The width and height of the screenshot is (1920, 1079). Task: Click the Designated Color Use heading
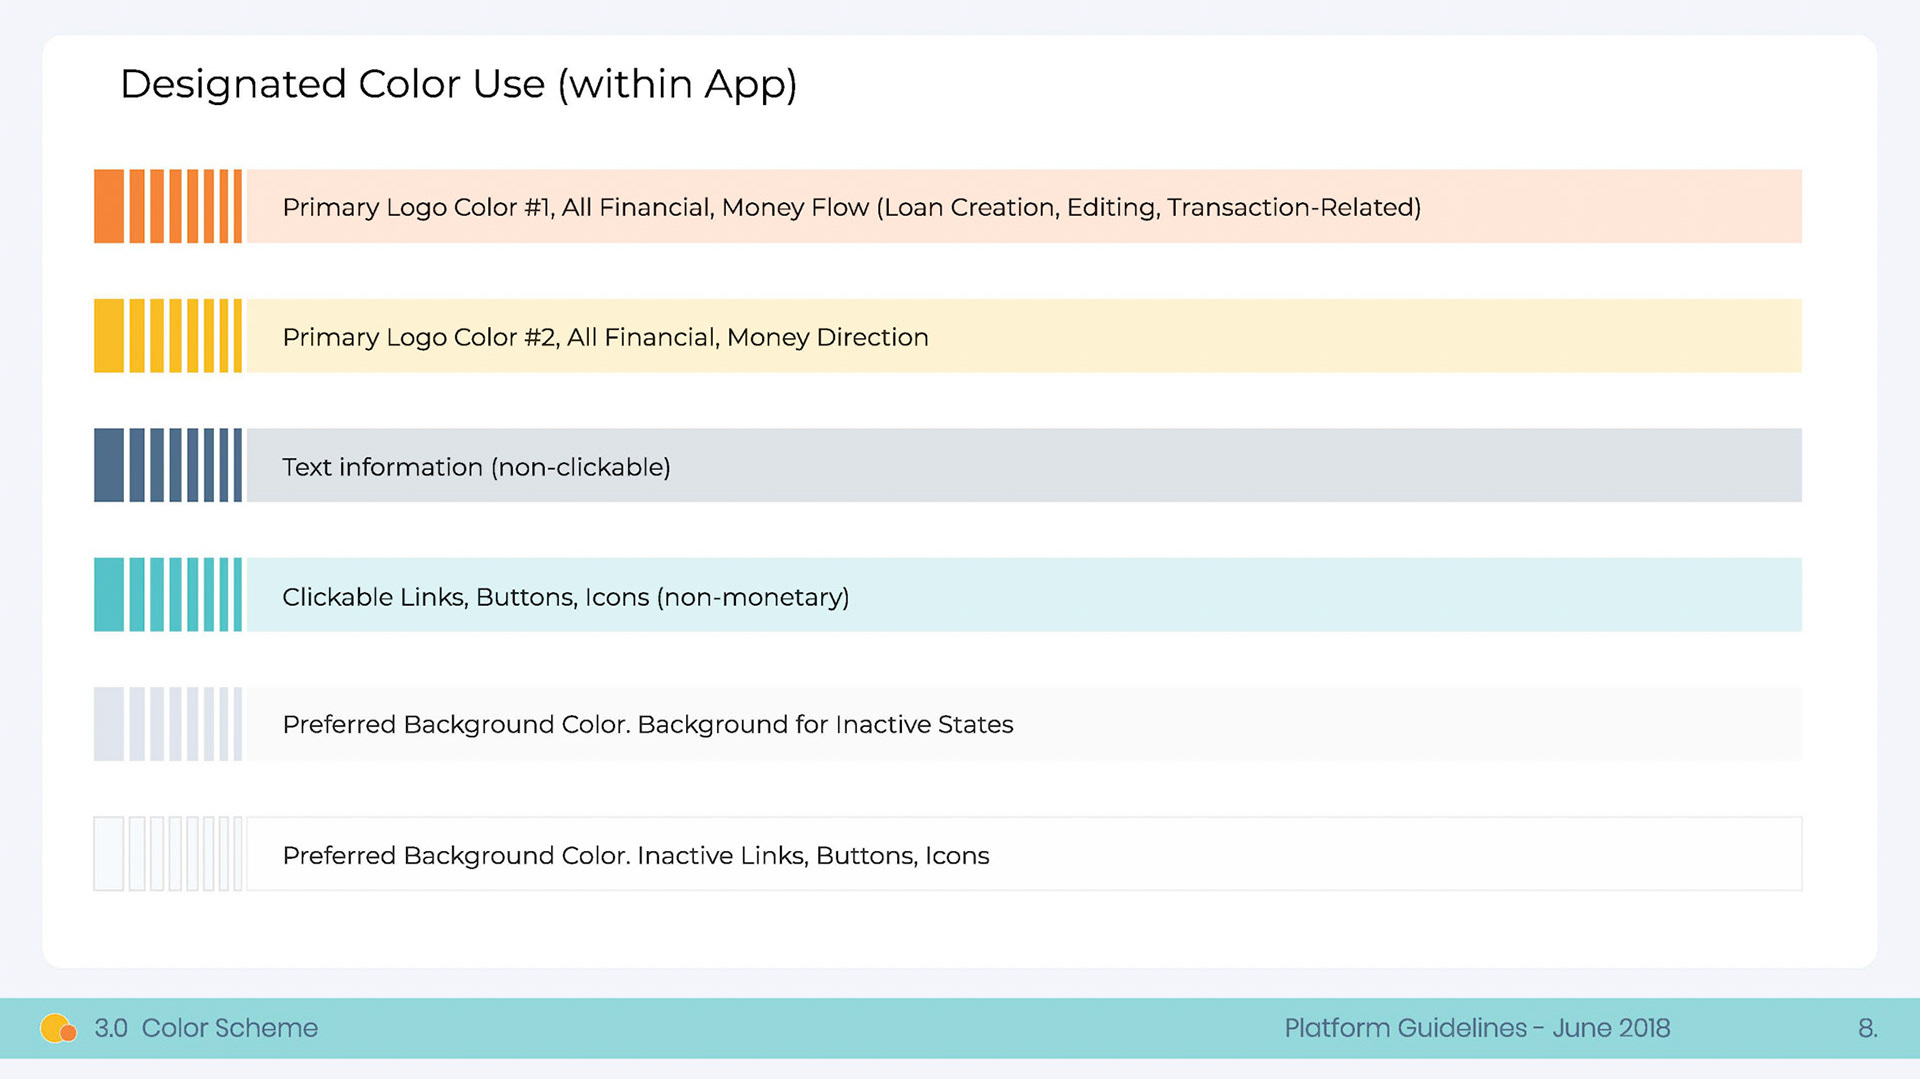(x=458, y=84)
